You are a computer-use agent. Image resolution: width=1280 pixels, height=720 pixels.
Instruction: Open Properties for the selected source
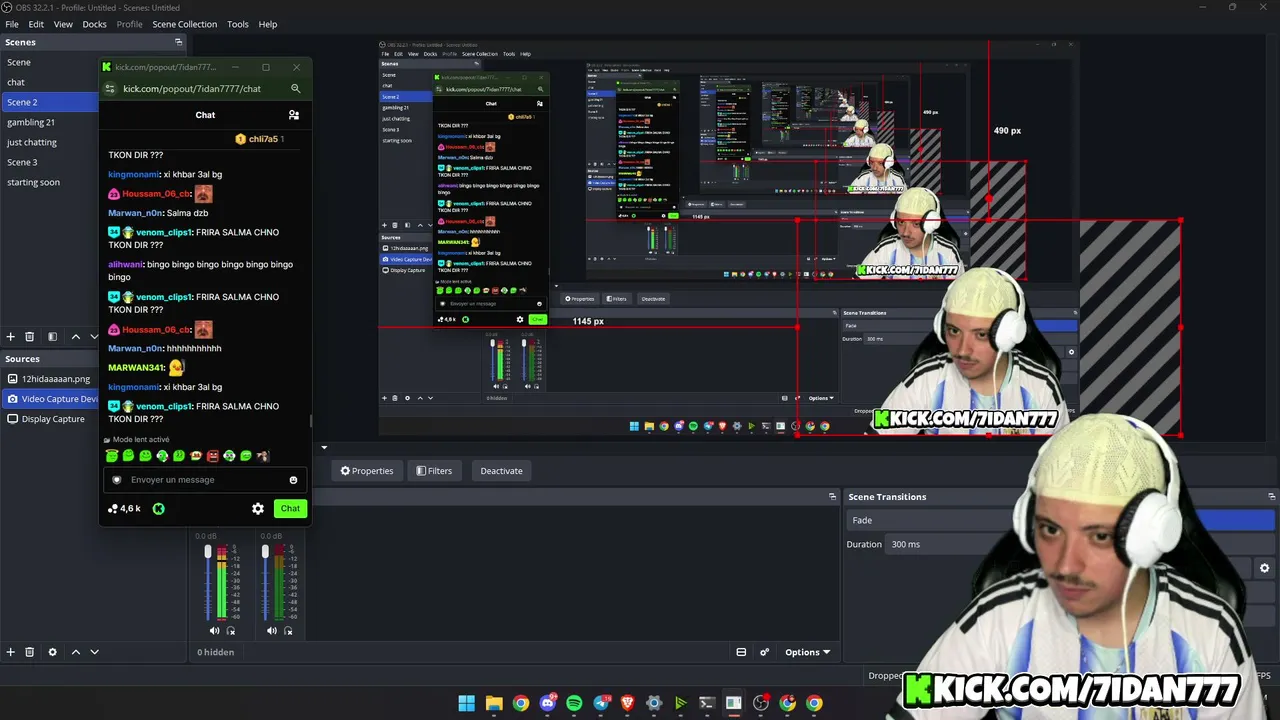click(367, 471)
